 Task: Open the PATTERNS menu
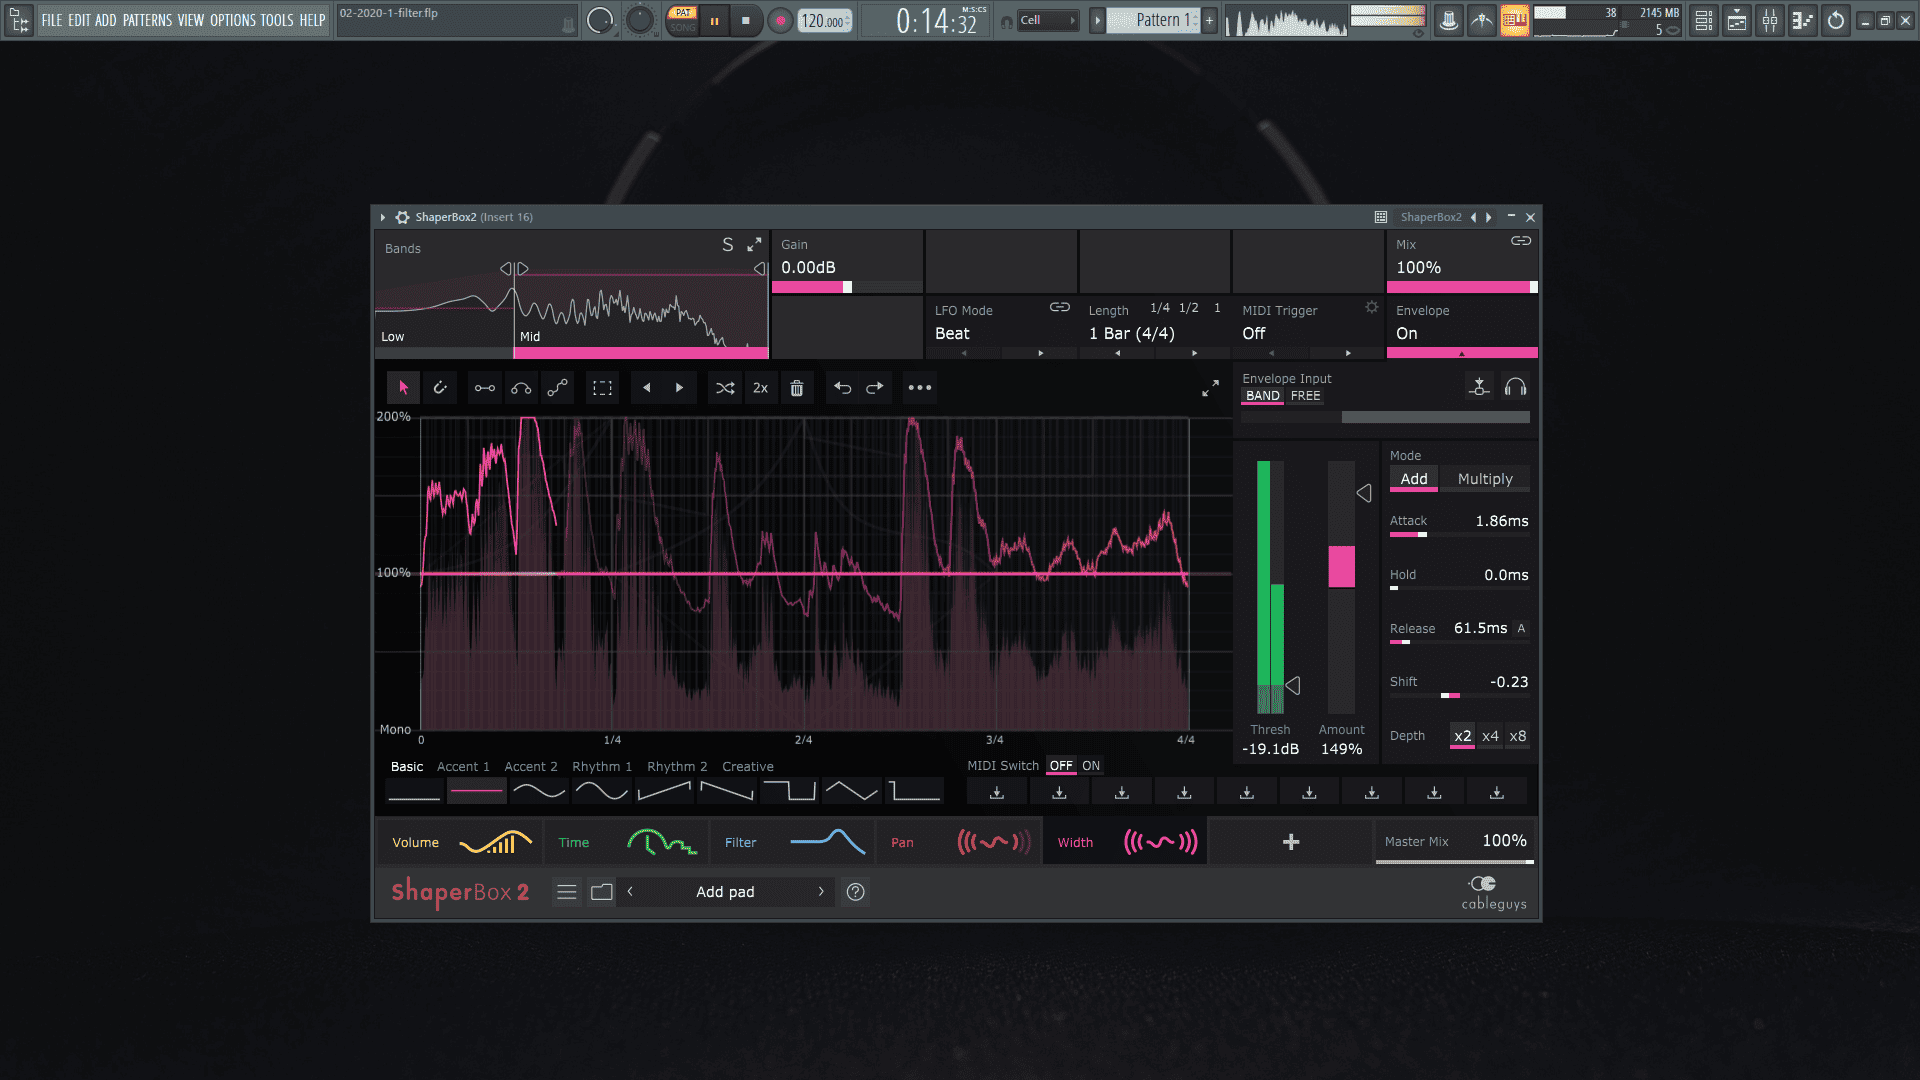[x=147, y=20]
